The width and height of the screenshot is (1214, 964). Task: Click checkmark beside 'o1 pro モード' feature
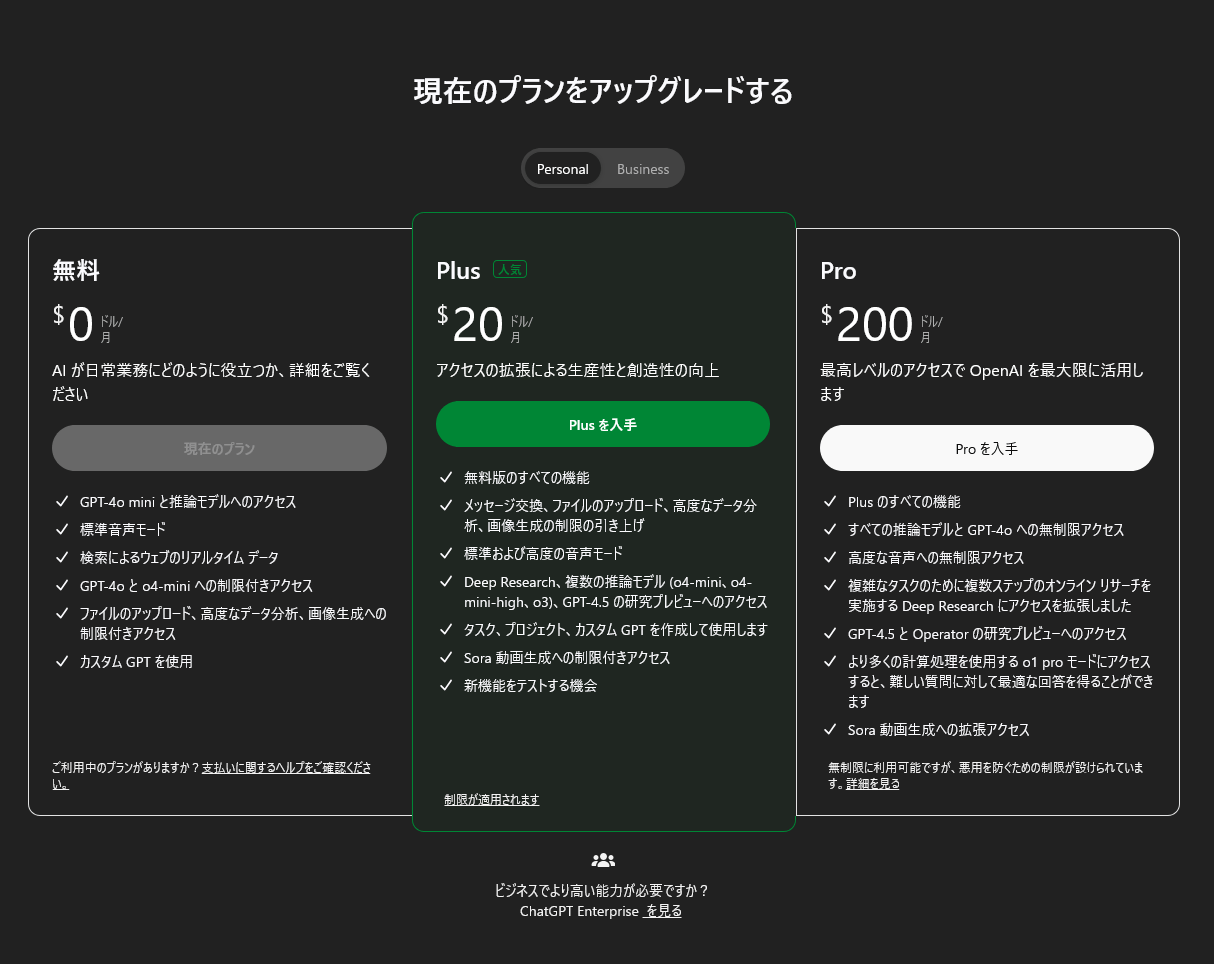coord(830,662)
